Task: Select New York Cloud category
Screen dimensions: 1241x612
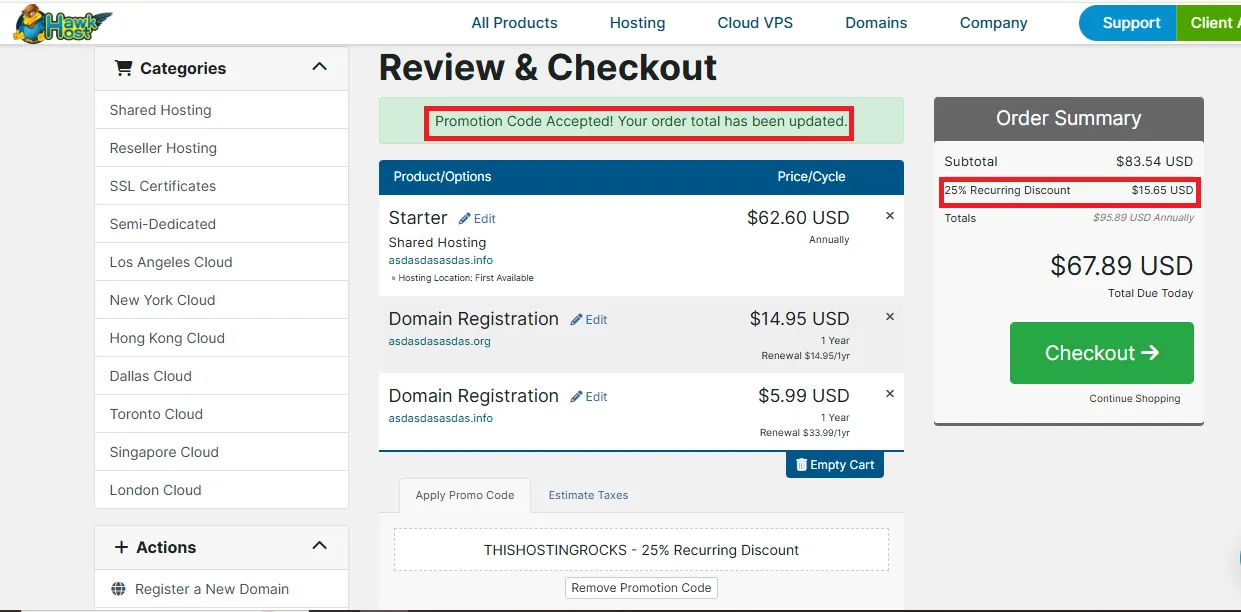Action: (221, 300)
